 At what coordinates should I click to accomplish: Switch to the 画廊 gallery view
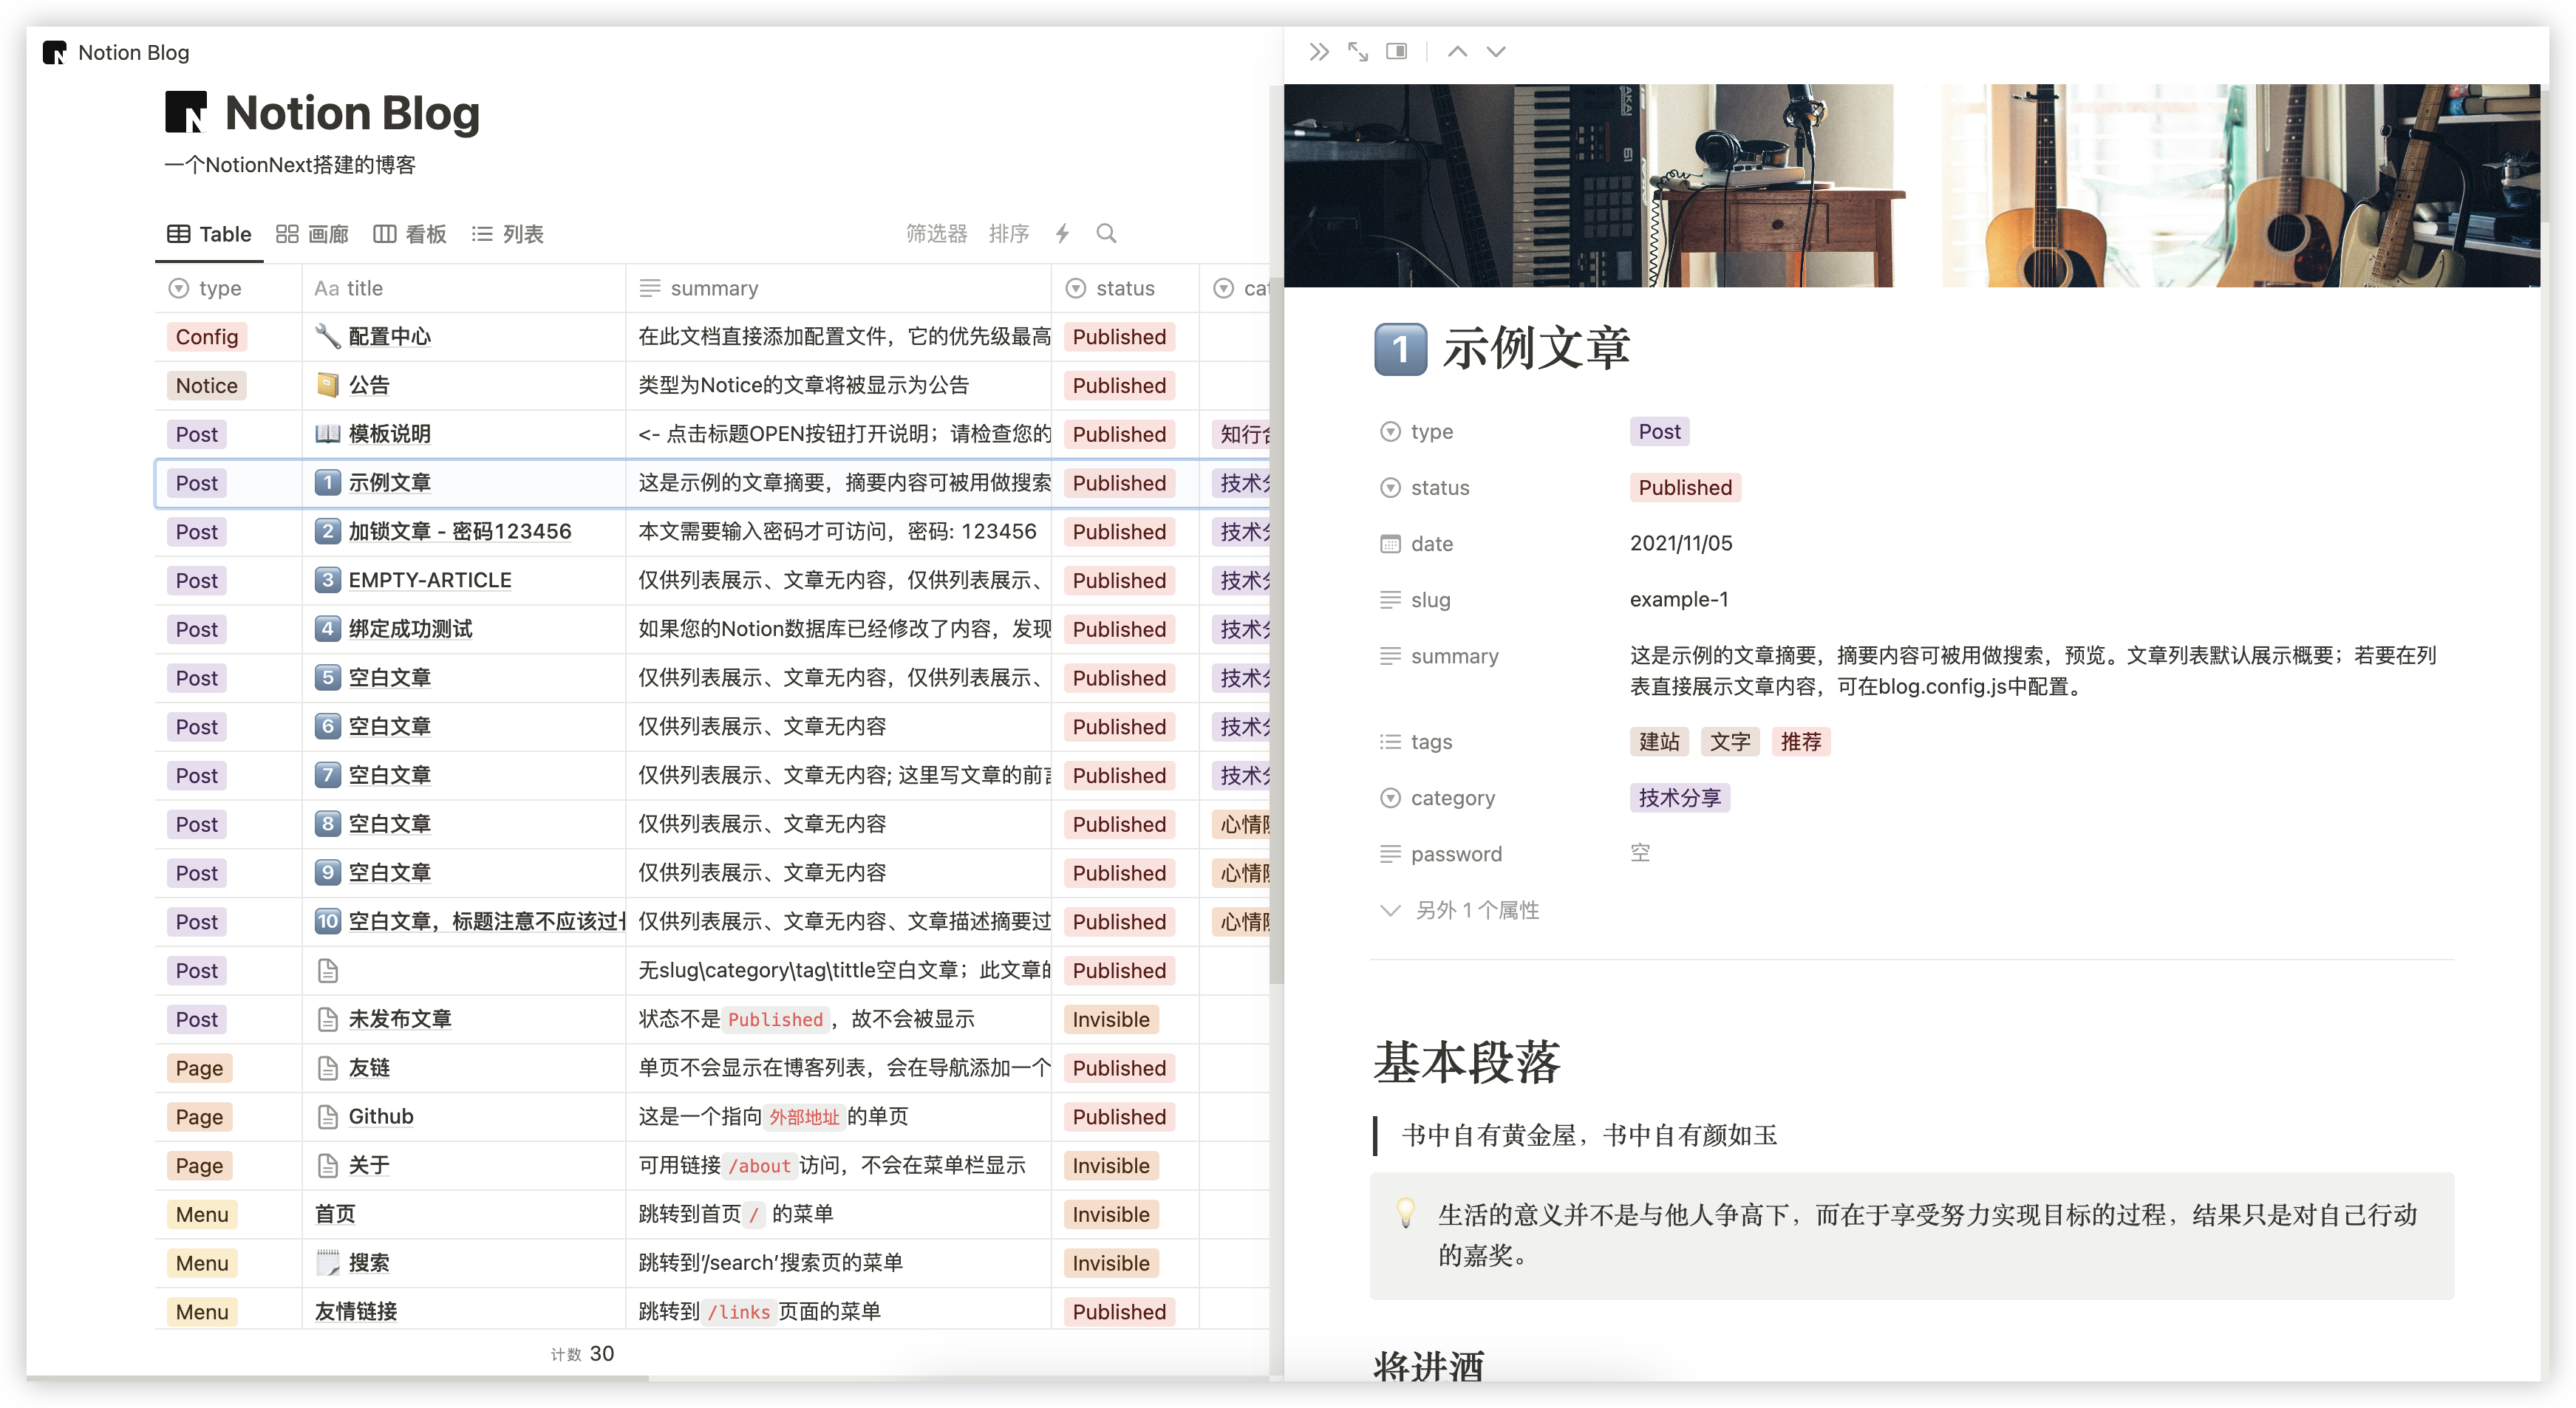(312, 234)
